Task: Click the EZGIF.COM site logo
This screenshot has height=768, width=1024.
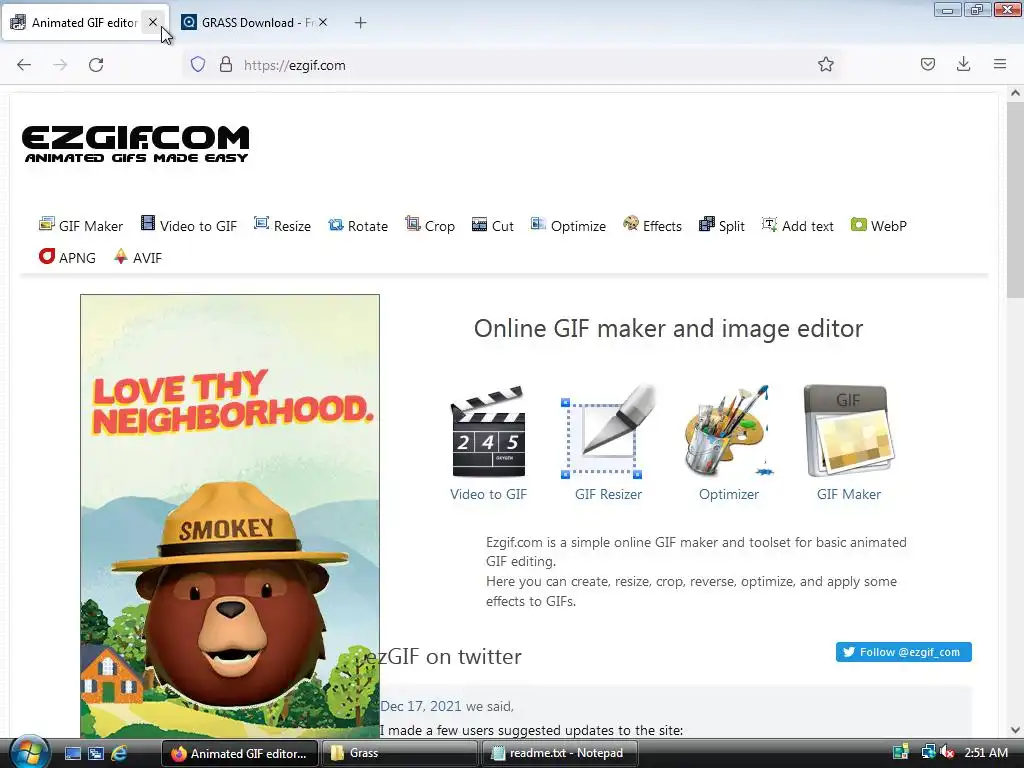Action: (x=135, y=144)
